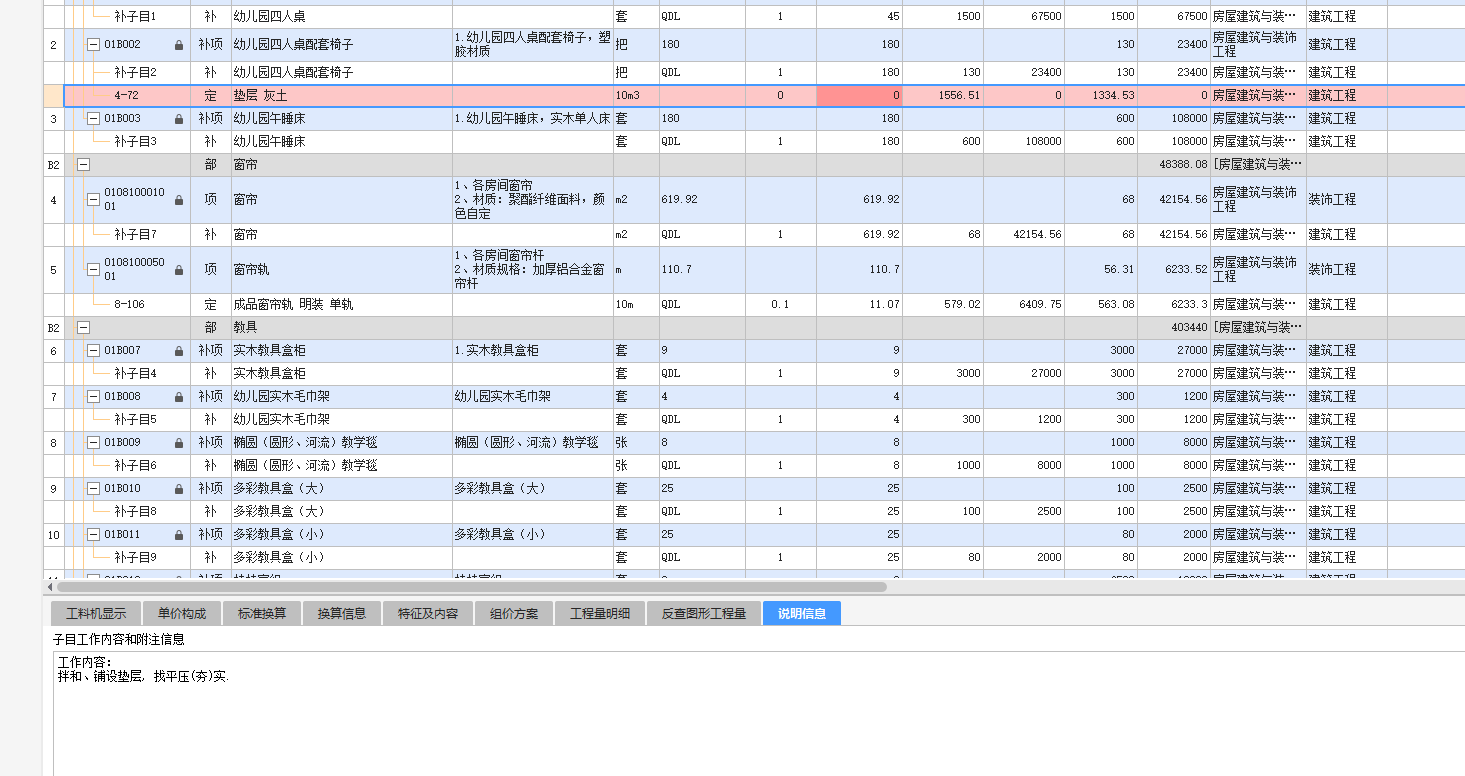Click the 1334.53 value cell
The image size is (1465, 776).
1101,96
